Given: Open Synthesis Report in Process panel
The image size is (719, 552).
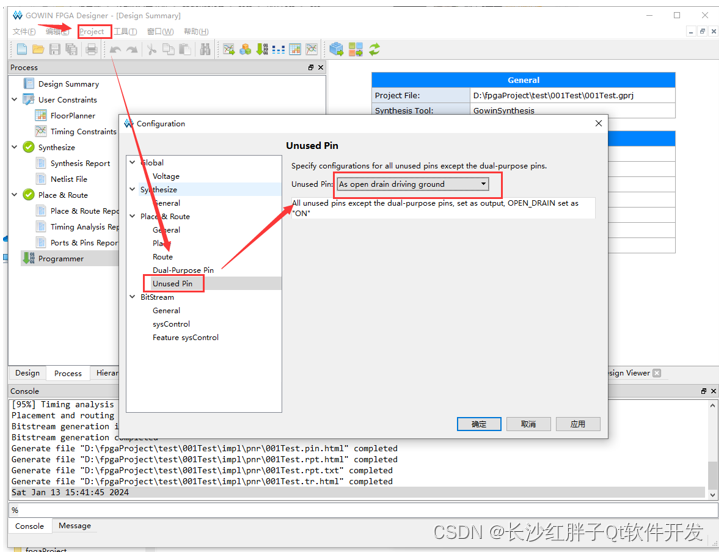Looking at the screenshot, I should [x=80, y=163].
